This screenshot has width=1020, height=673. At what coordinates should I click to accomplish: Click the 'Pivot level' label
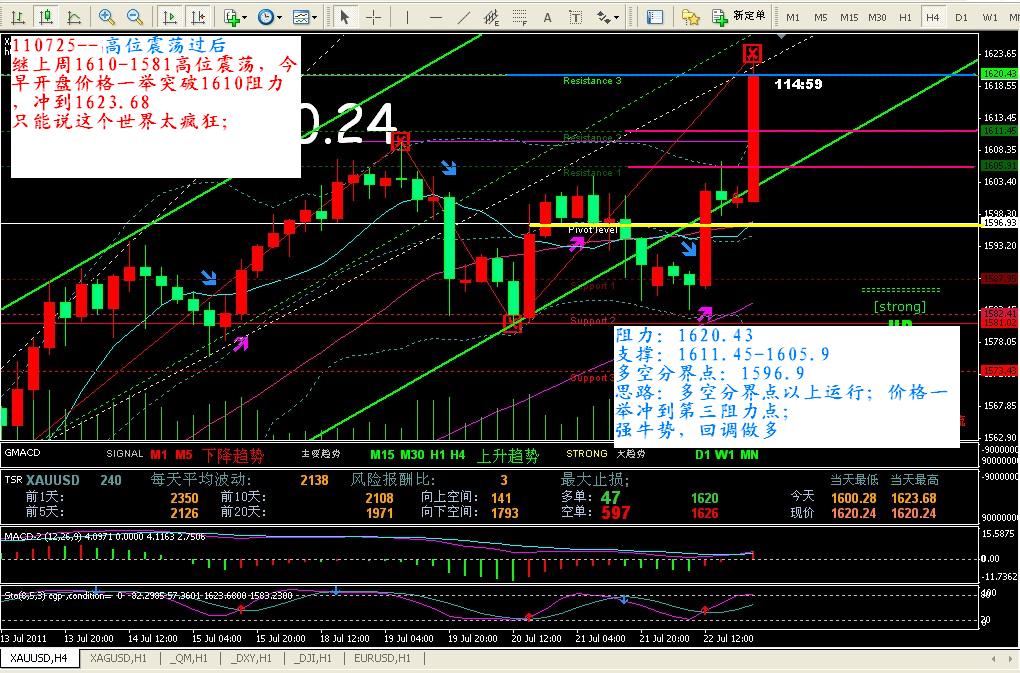click(x=592, y=230)
